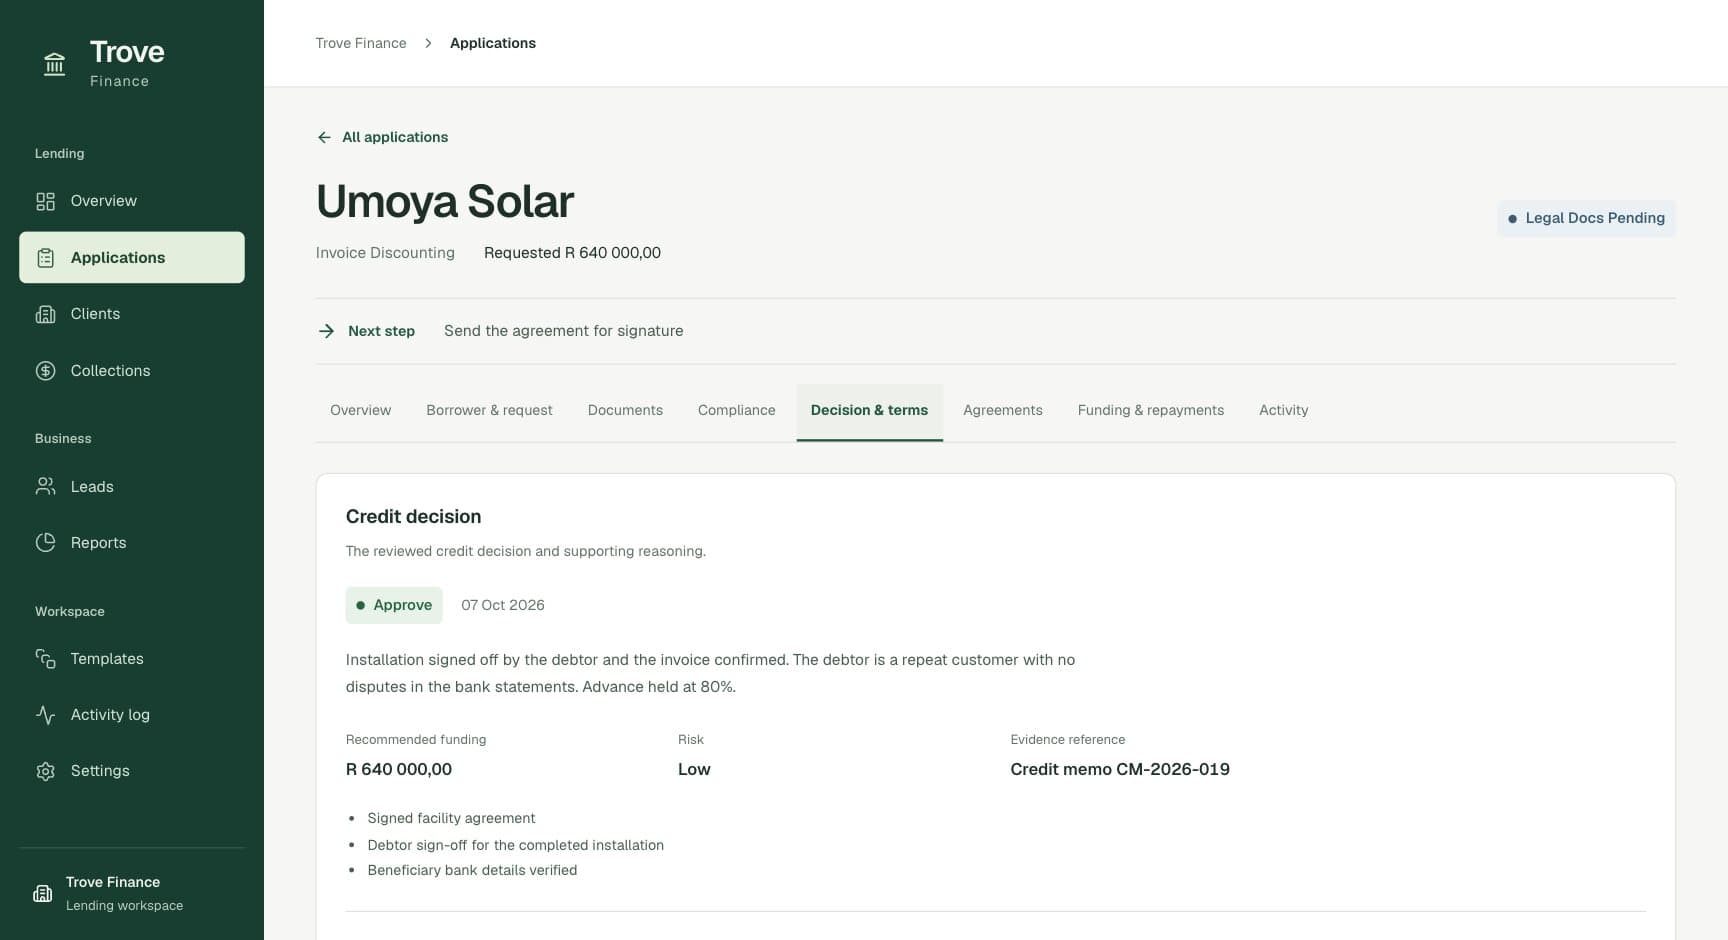Open the Agreements tab

click(1002, 411)
